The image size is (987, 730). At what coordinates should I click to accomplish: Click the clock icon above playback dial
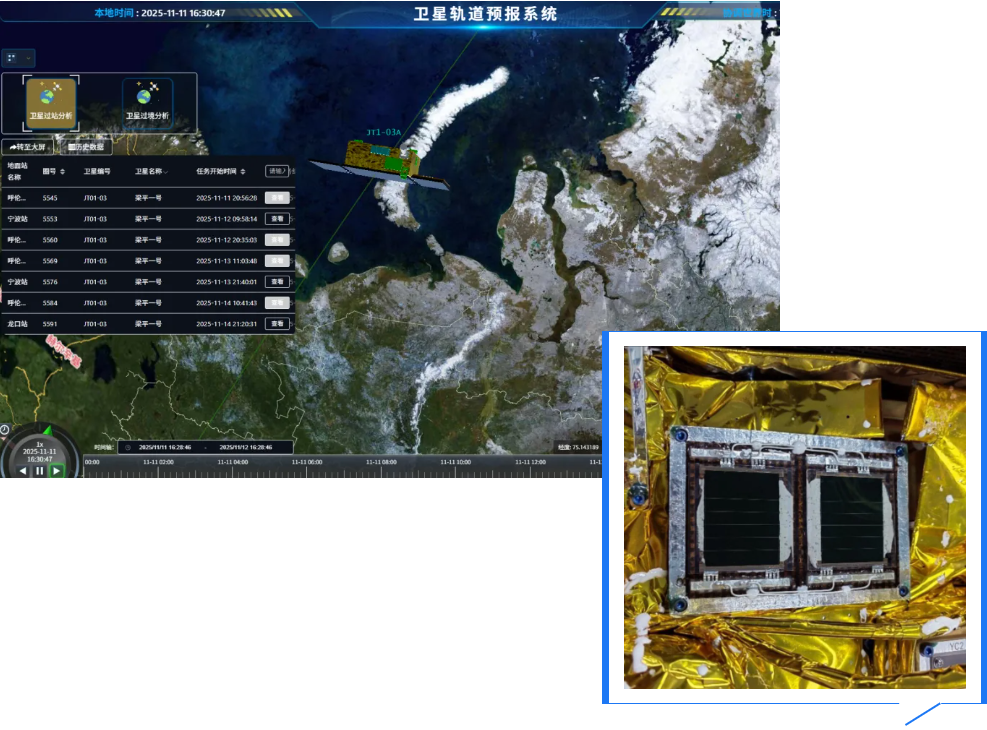5,430
